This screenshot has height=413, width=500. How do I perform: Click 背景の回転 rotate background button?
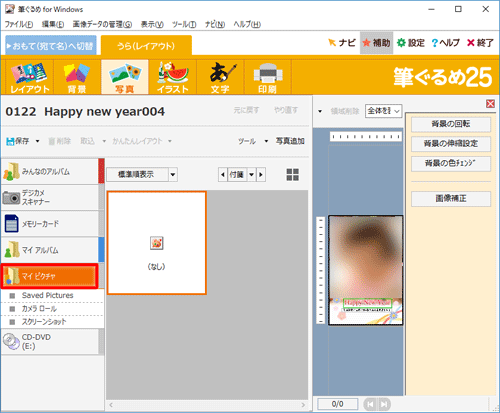pyautogui.click(x=451, y=124)
